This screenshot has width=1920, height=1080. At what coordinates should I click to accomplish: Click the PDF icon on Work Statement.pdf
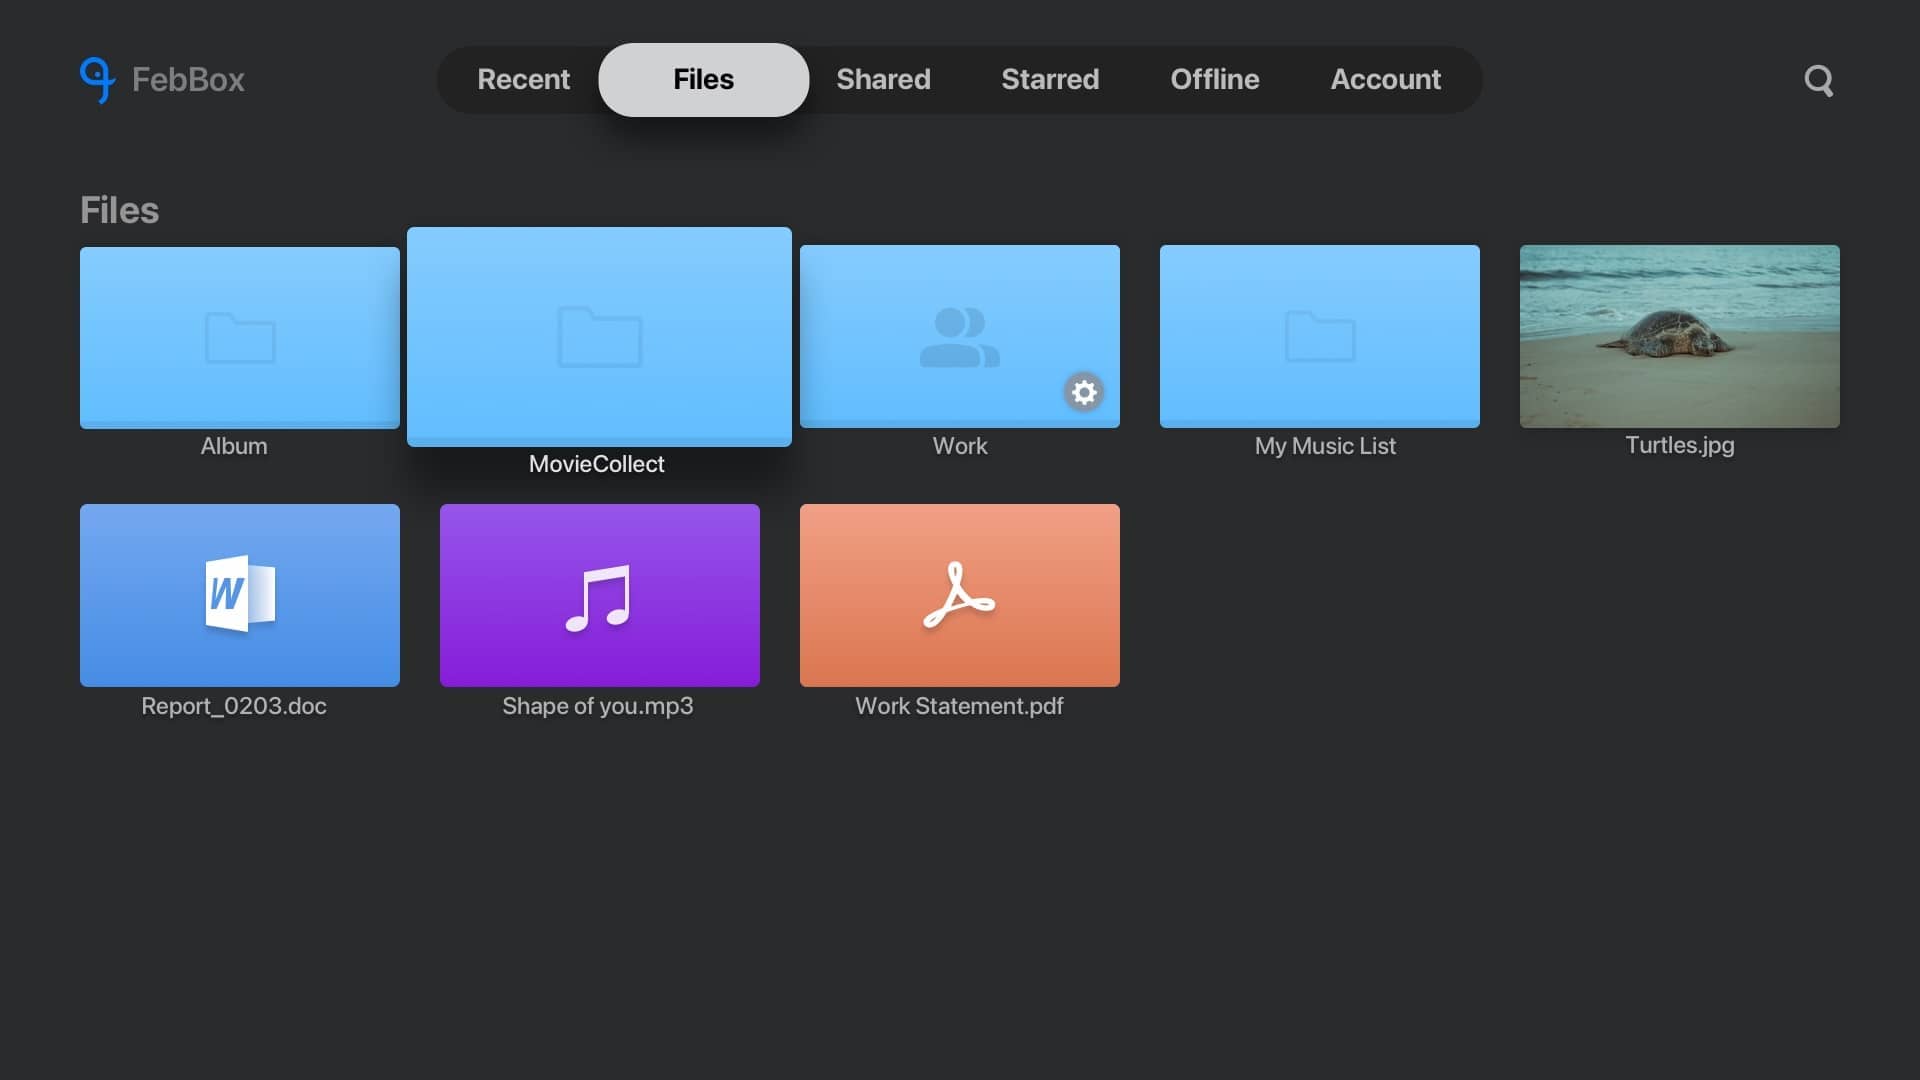[959, 595]
